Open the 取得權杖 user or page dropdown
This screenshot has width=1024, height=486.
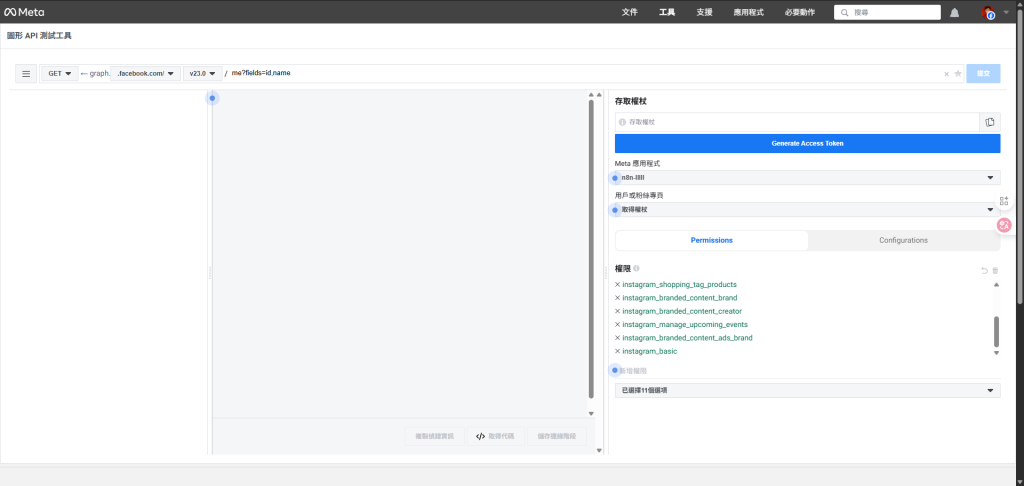pos(807,210)
